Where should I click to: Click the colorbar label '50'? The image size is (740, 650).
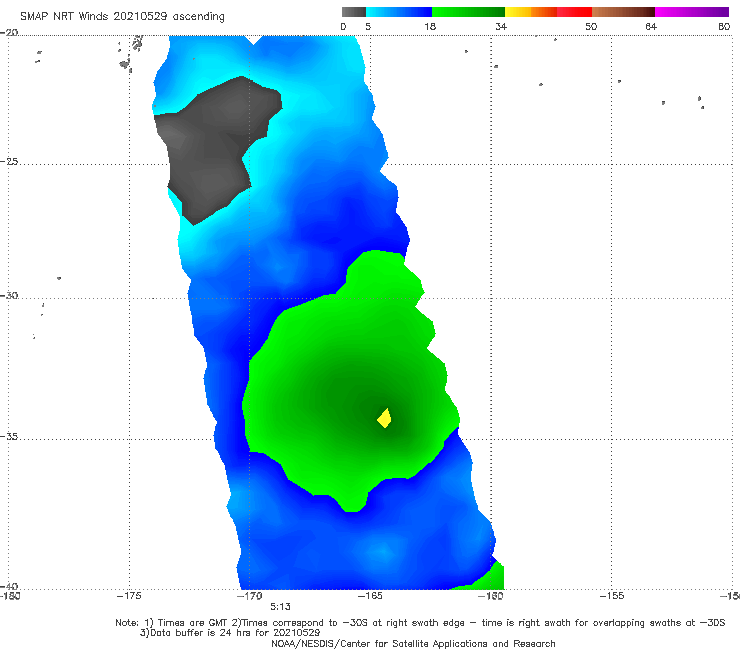pyautogui.click(x=591, y=27)
